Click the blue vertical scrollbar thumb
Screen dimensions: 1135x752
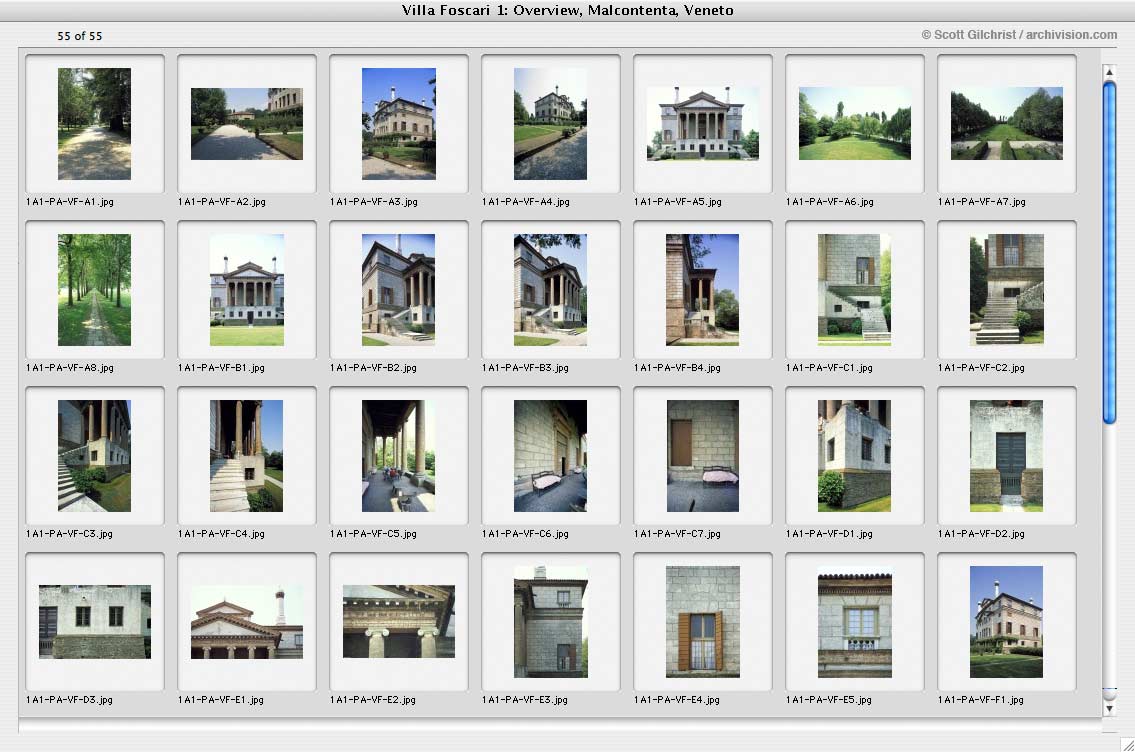[1109, 253]
